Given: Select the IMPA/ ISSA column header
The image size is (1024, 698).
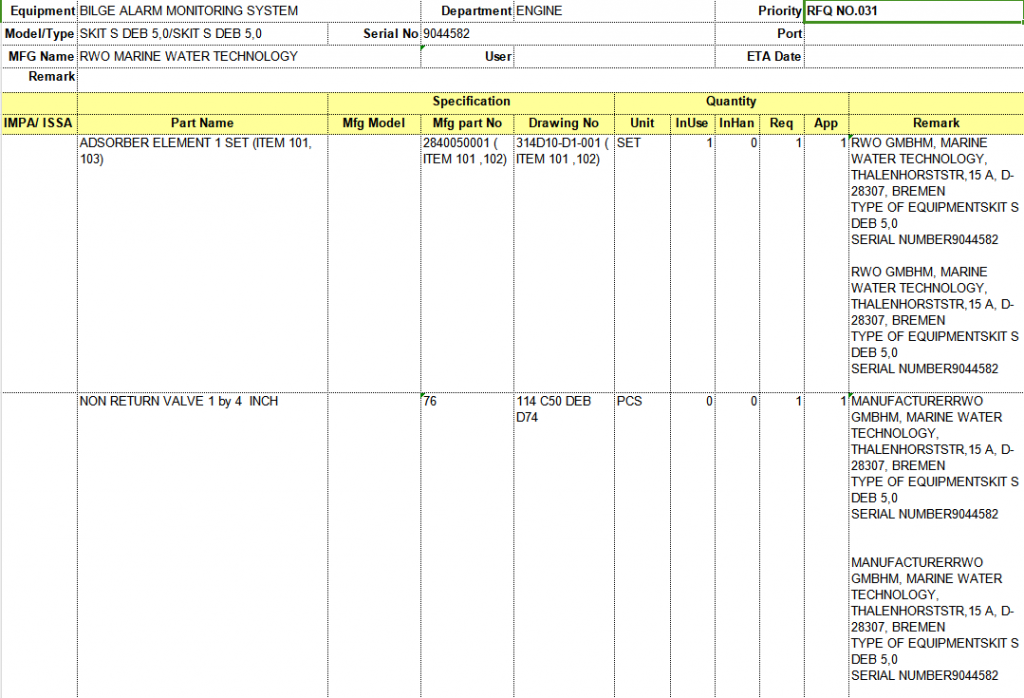Looking at the screenshot, I should [39, 123].
